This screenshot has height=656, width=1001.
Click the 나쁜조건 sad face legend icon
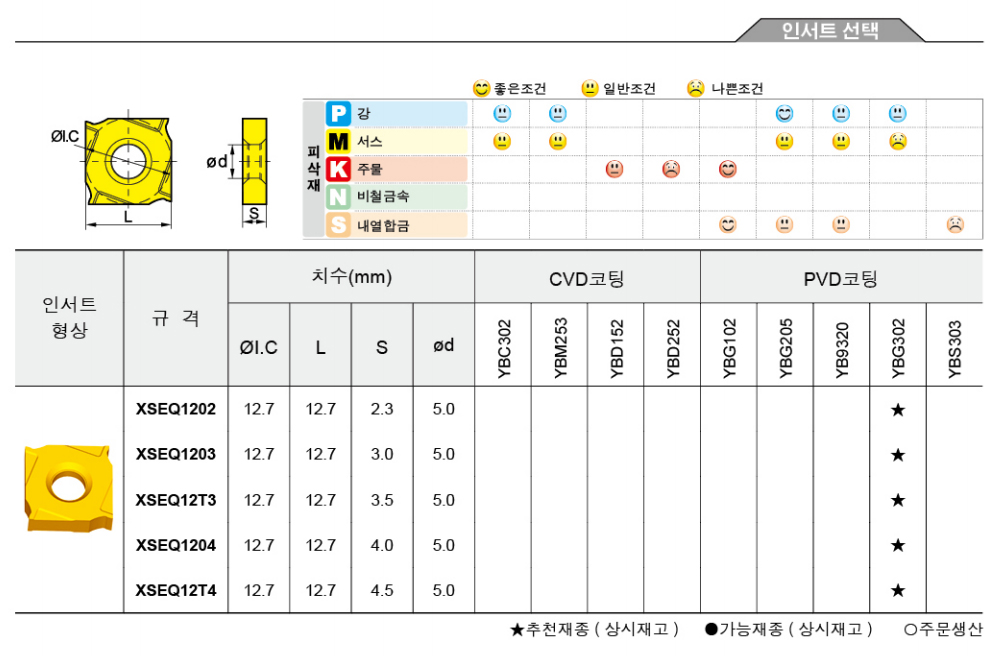point(696,88)
